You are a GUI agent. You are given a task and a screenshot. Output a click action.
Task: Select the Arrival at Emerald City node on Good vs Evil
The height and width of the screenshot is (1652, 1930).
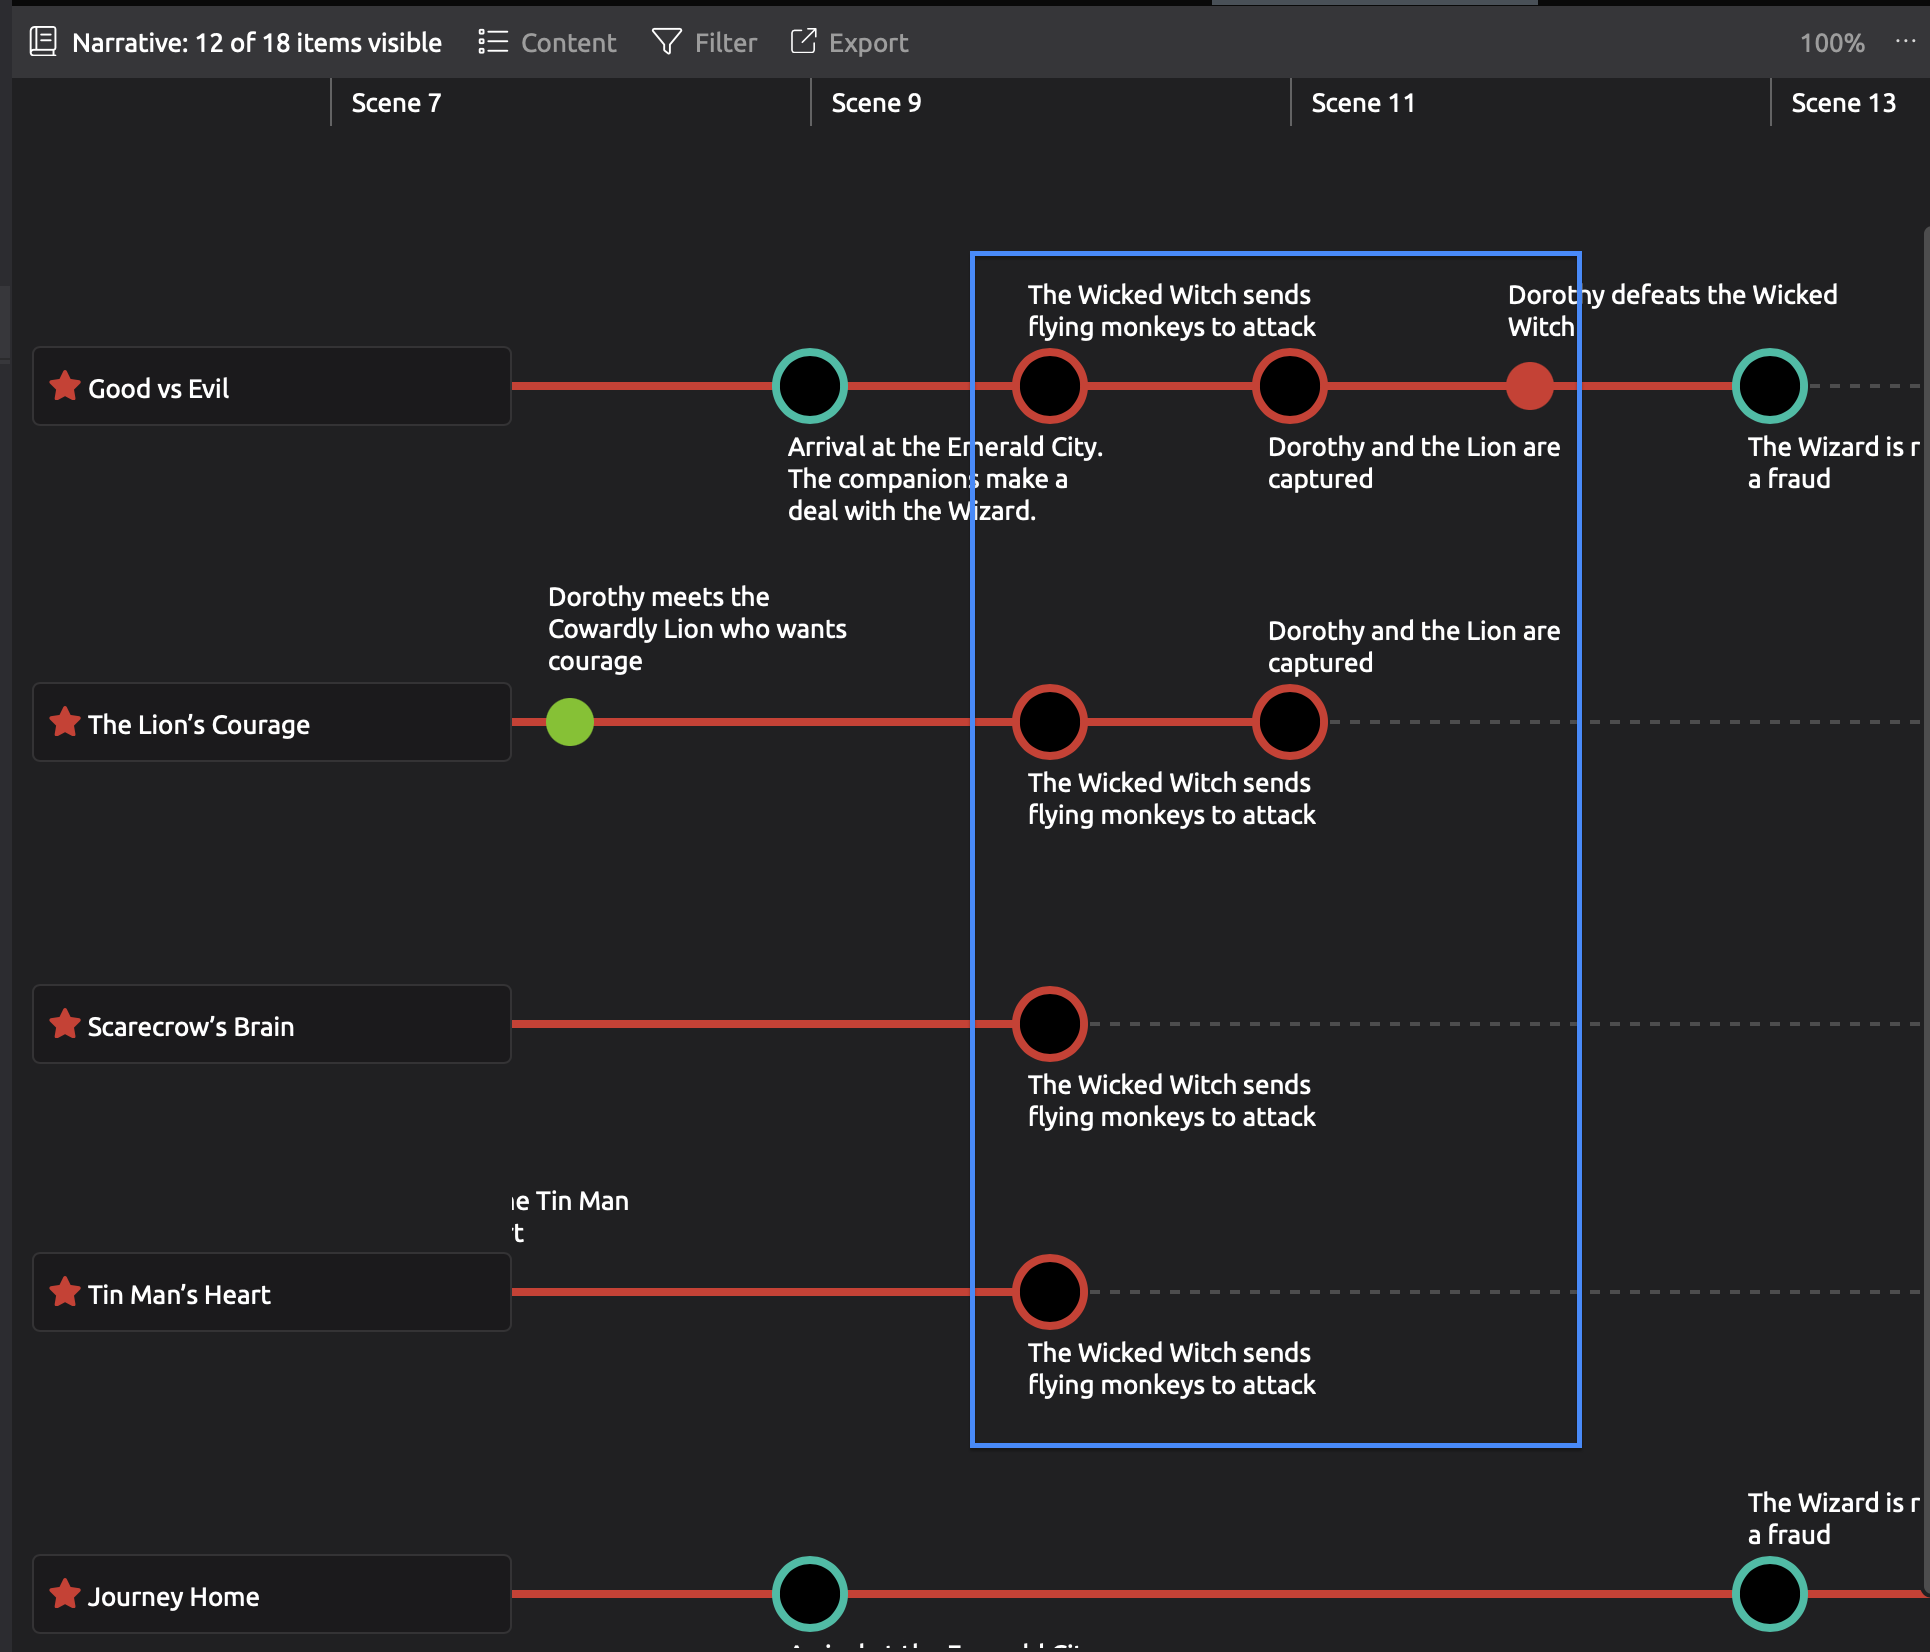click(810, 386)
